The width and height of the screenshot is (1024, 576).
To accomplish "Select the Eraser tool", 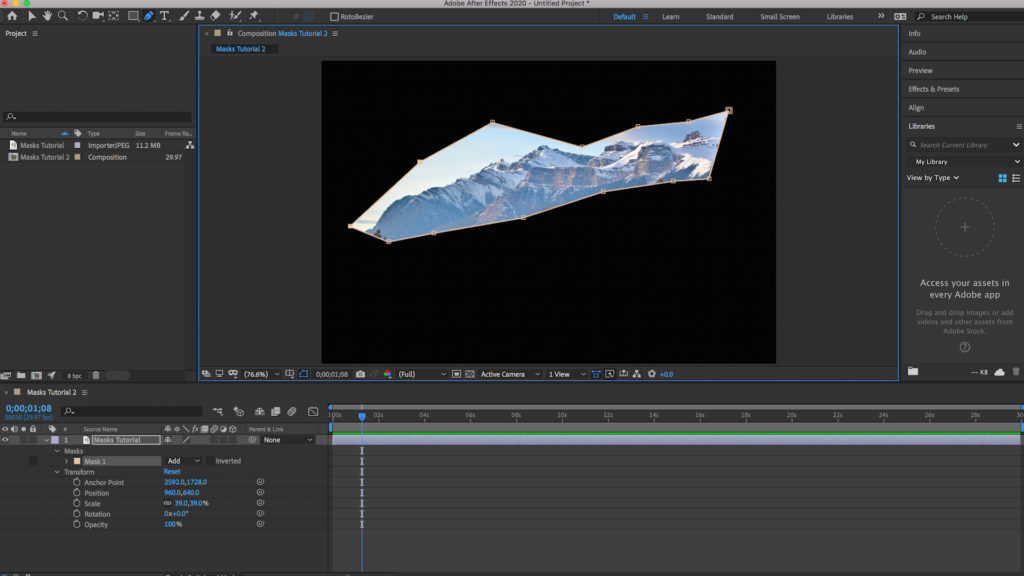I will (215, 16).
